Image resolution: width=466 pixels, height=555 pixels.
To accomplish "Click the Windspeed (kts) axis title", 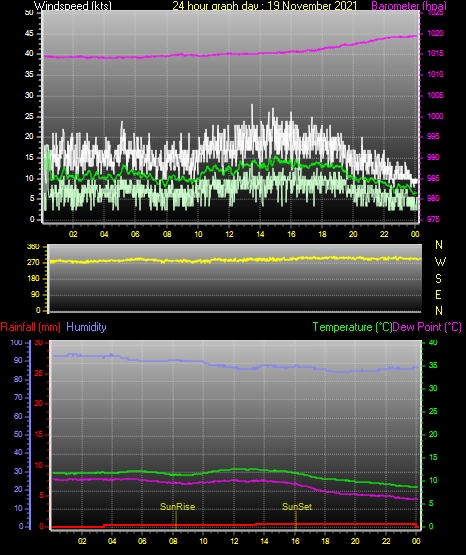I will [73, 5].
